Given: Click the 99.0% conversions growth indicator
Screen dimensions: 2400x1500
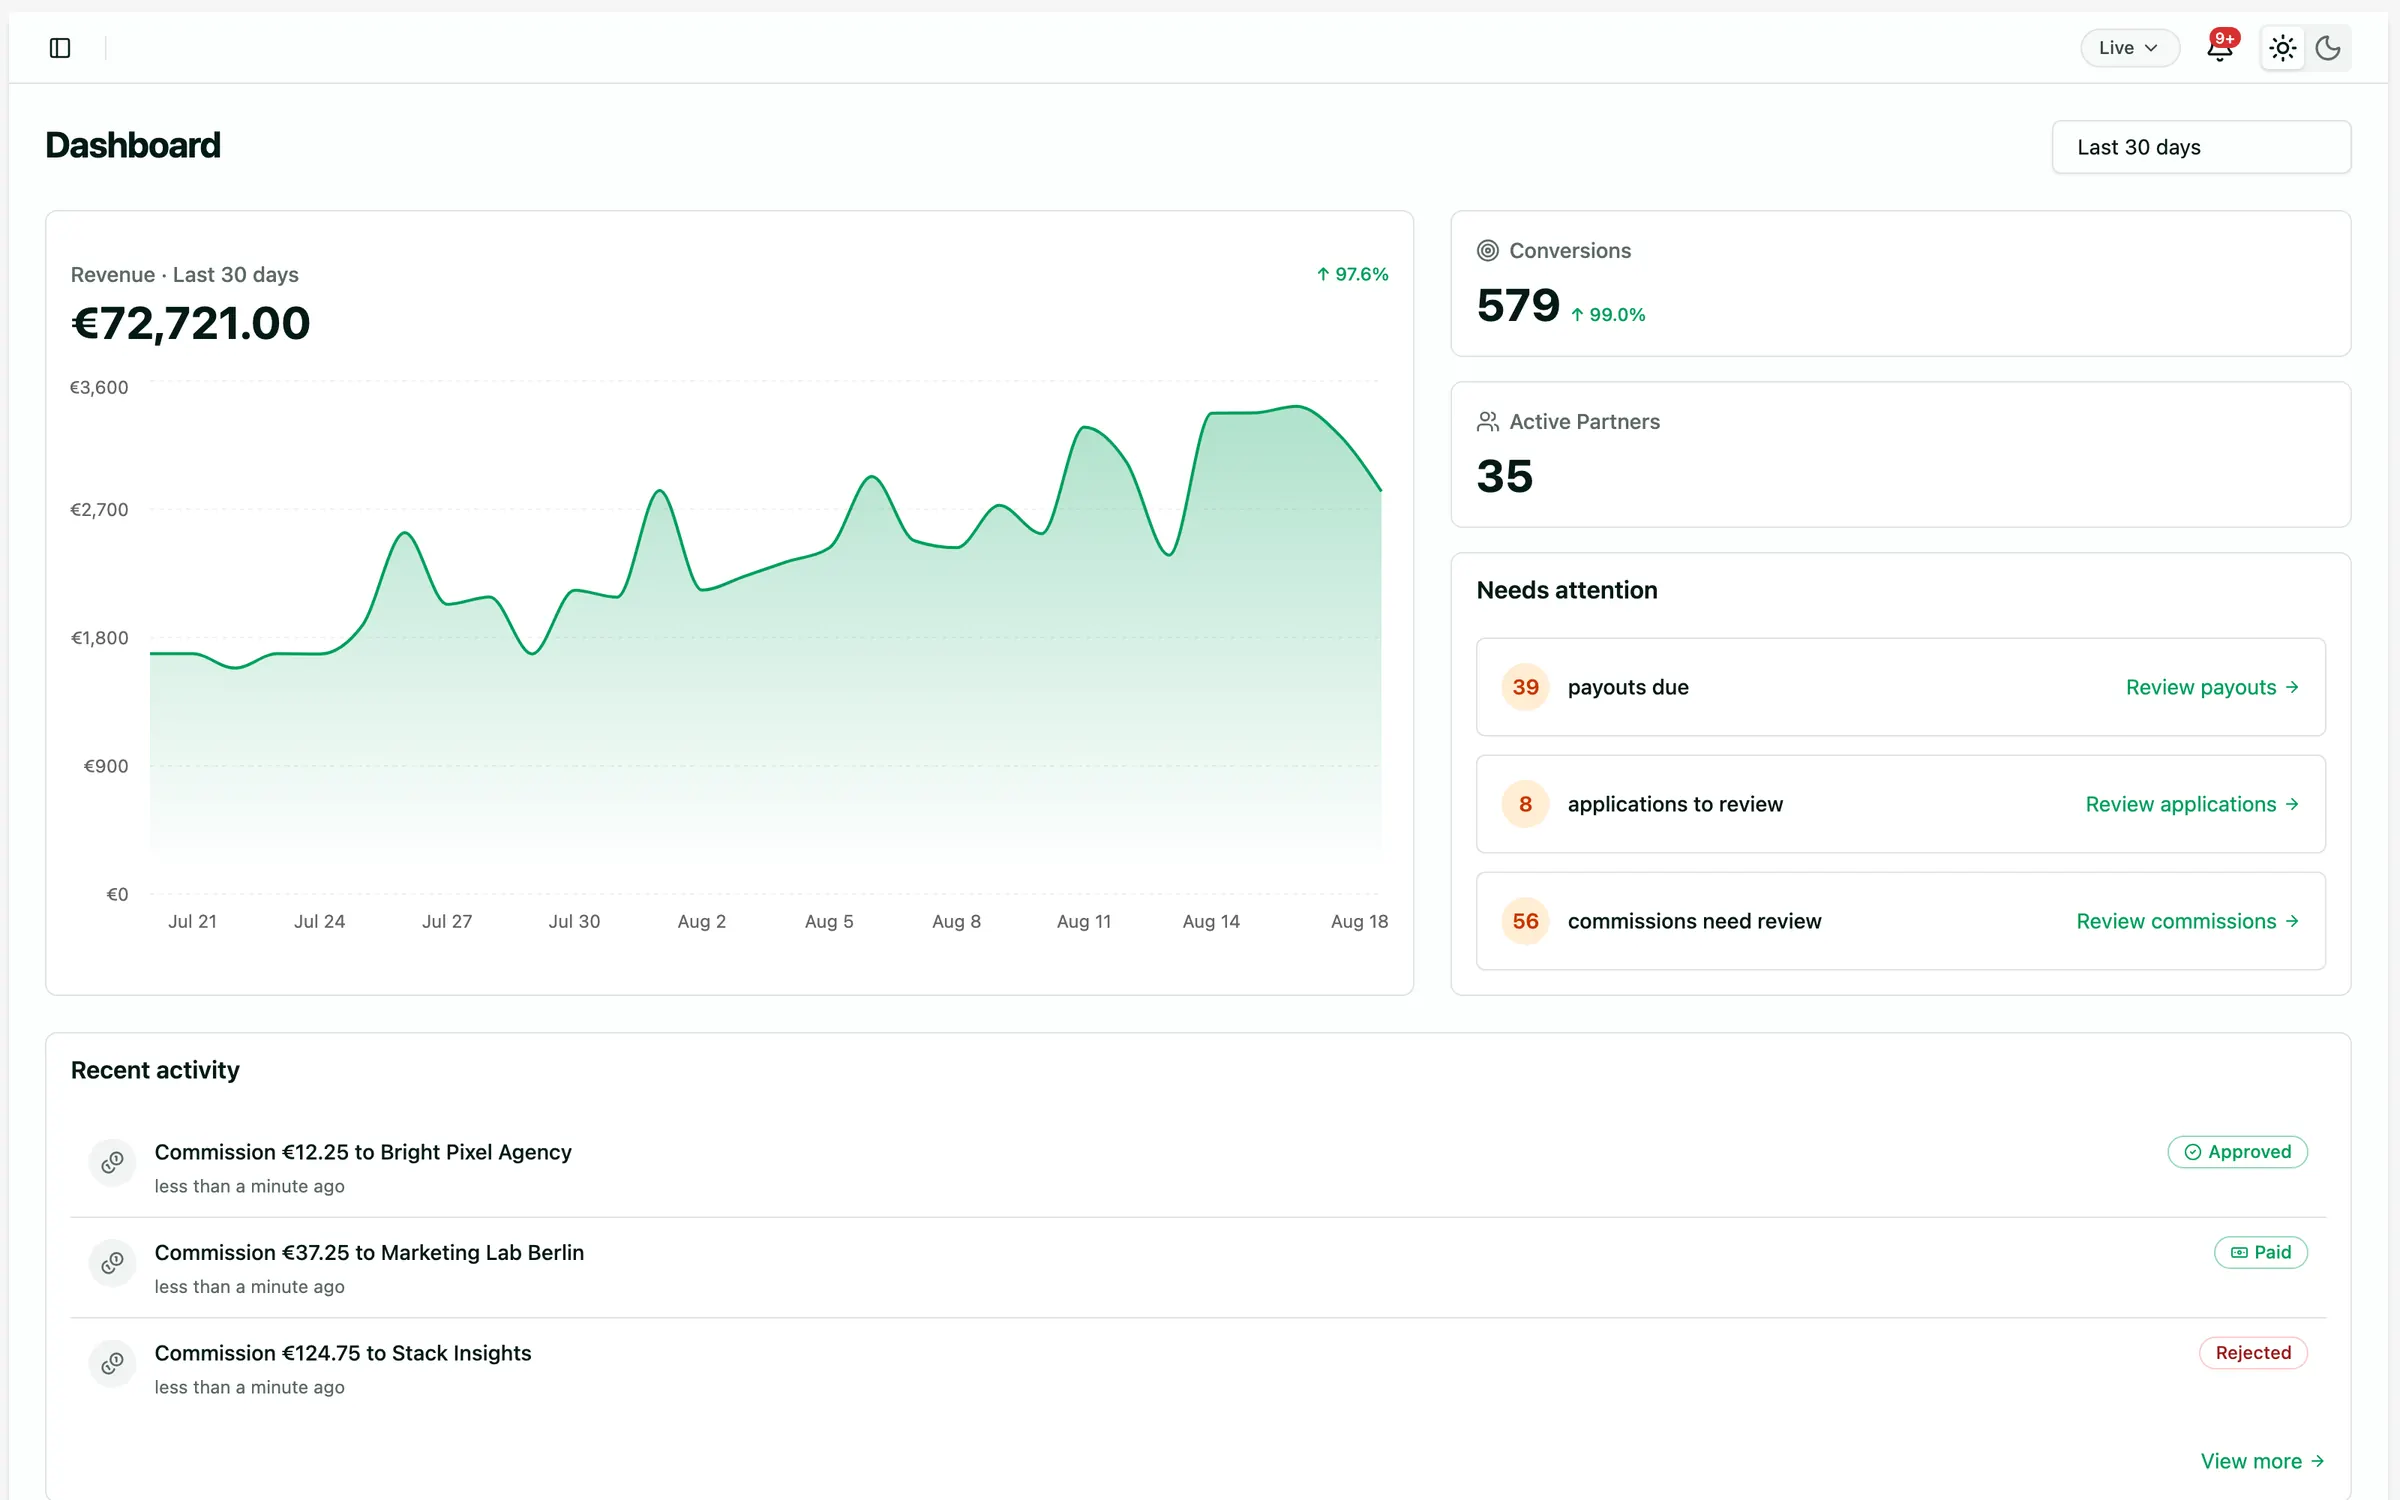Looking at the screenshot, I should pyautogui.click(x=1608, y=315).
